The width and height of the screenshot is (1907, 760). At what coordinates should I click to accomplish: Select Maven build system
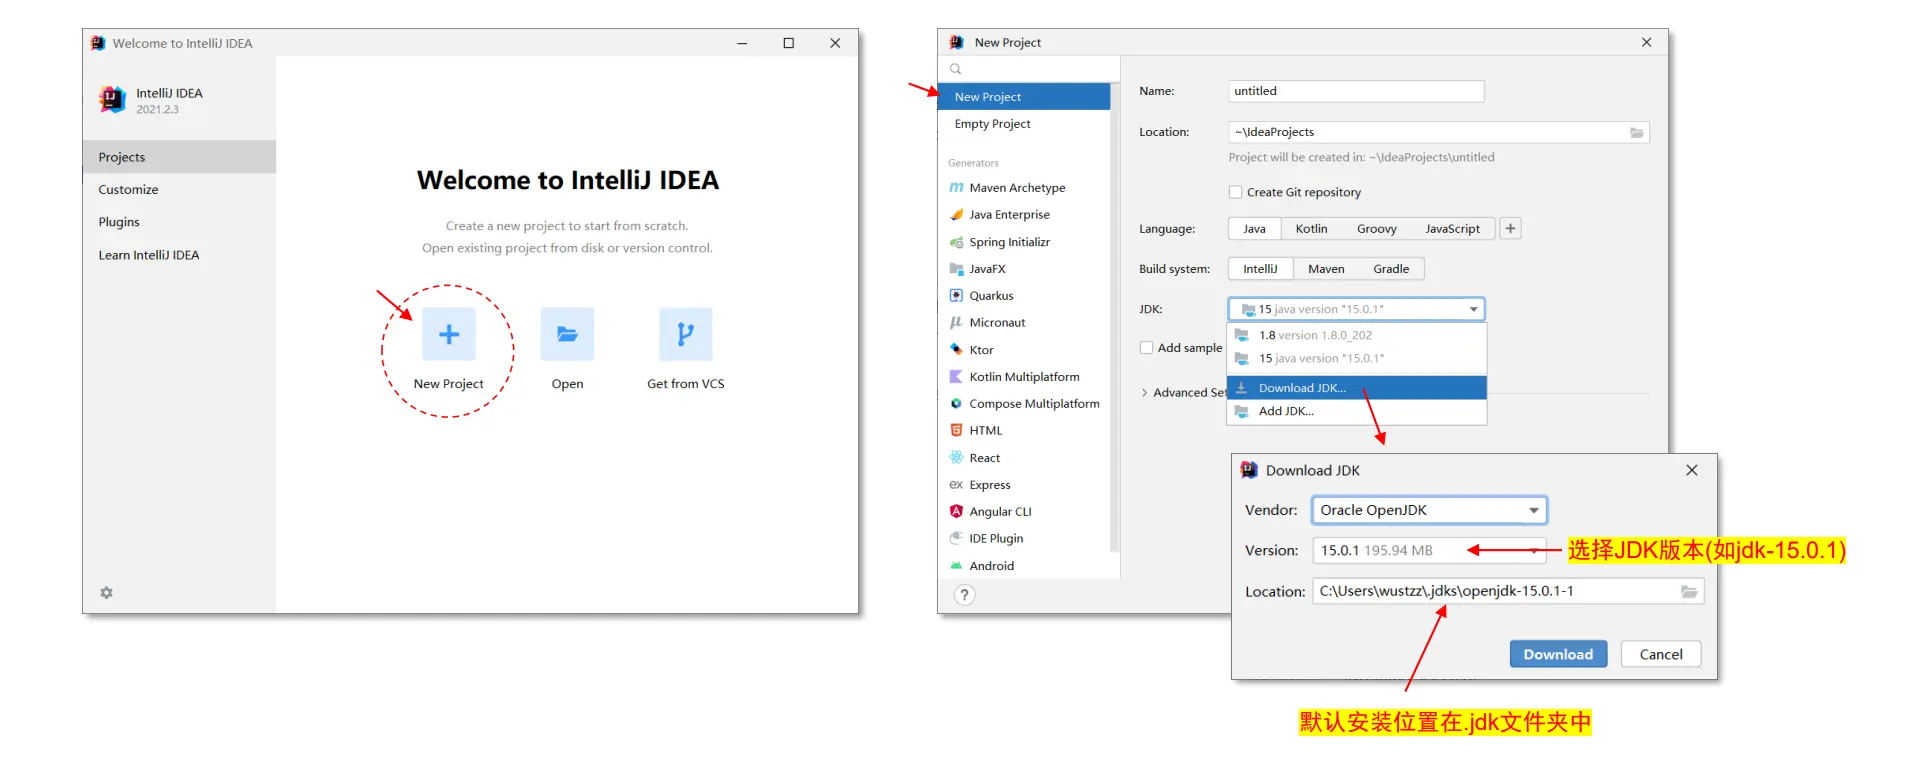(x=1326, y=269)
